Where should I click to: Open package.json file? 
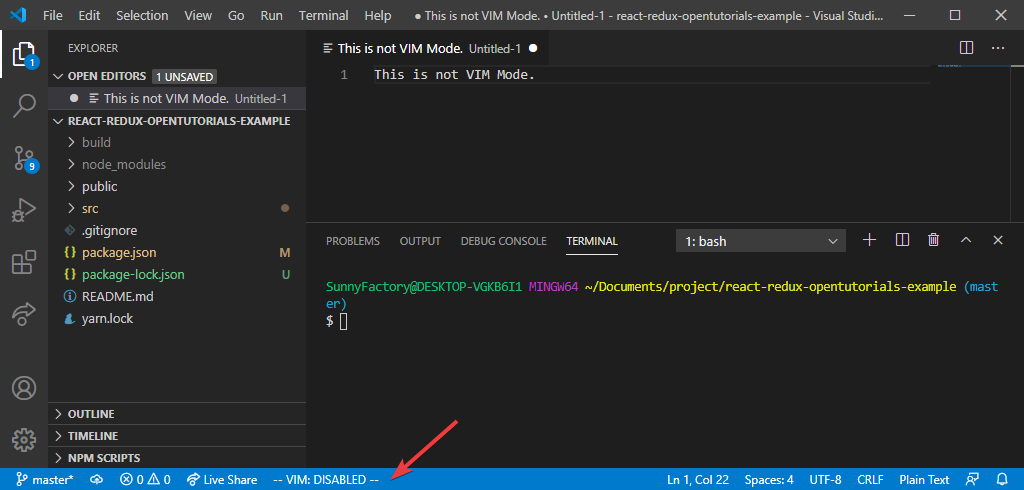(119, 252)
